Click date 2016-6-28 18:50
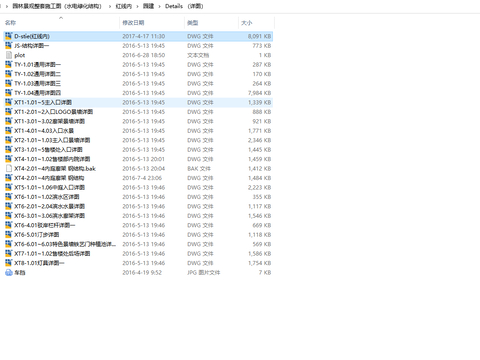The width and height of the screenshot is (480, 360). coord(144,55)
